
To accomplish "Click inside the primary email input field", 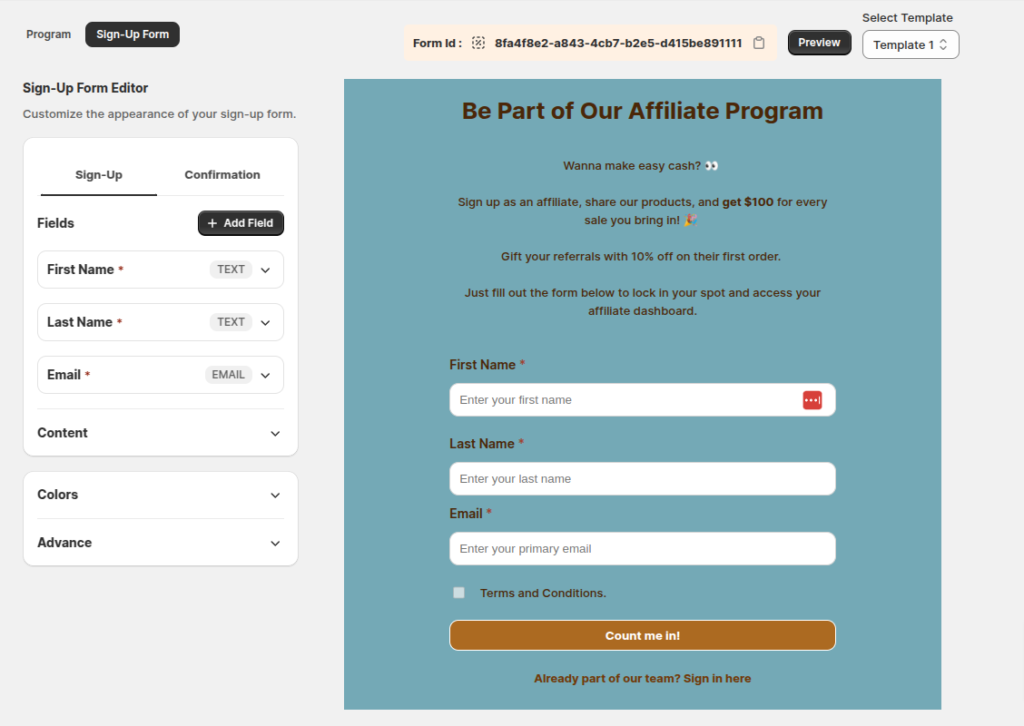I will pos(642,548).
